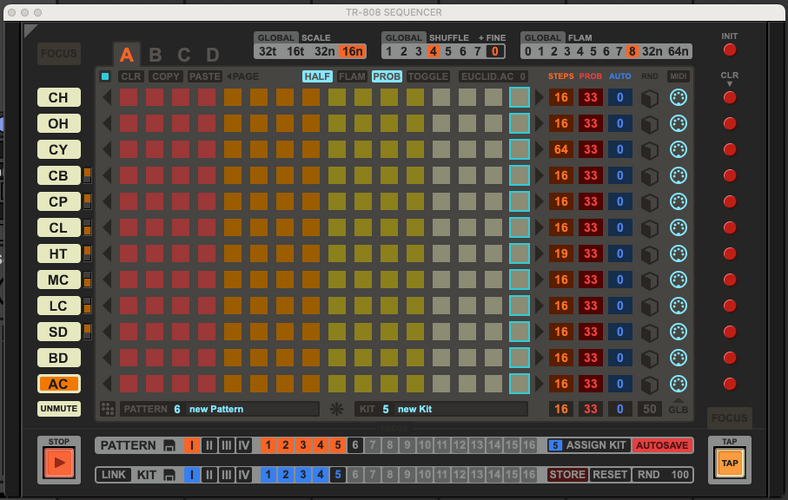Click the pattern save disk icon
Viewport: 788px width, 500px height.
pyautogui.click(x=169, y=446)
